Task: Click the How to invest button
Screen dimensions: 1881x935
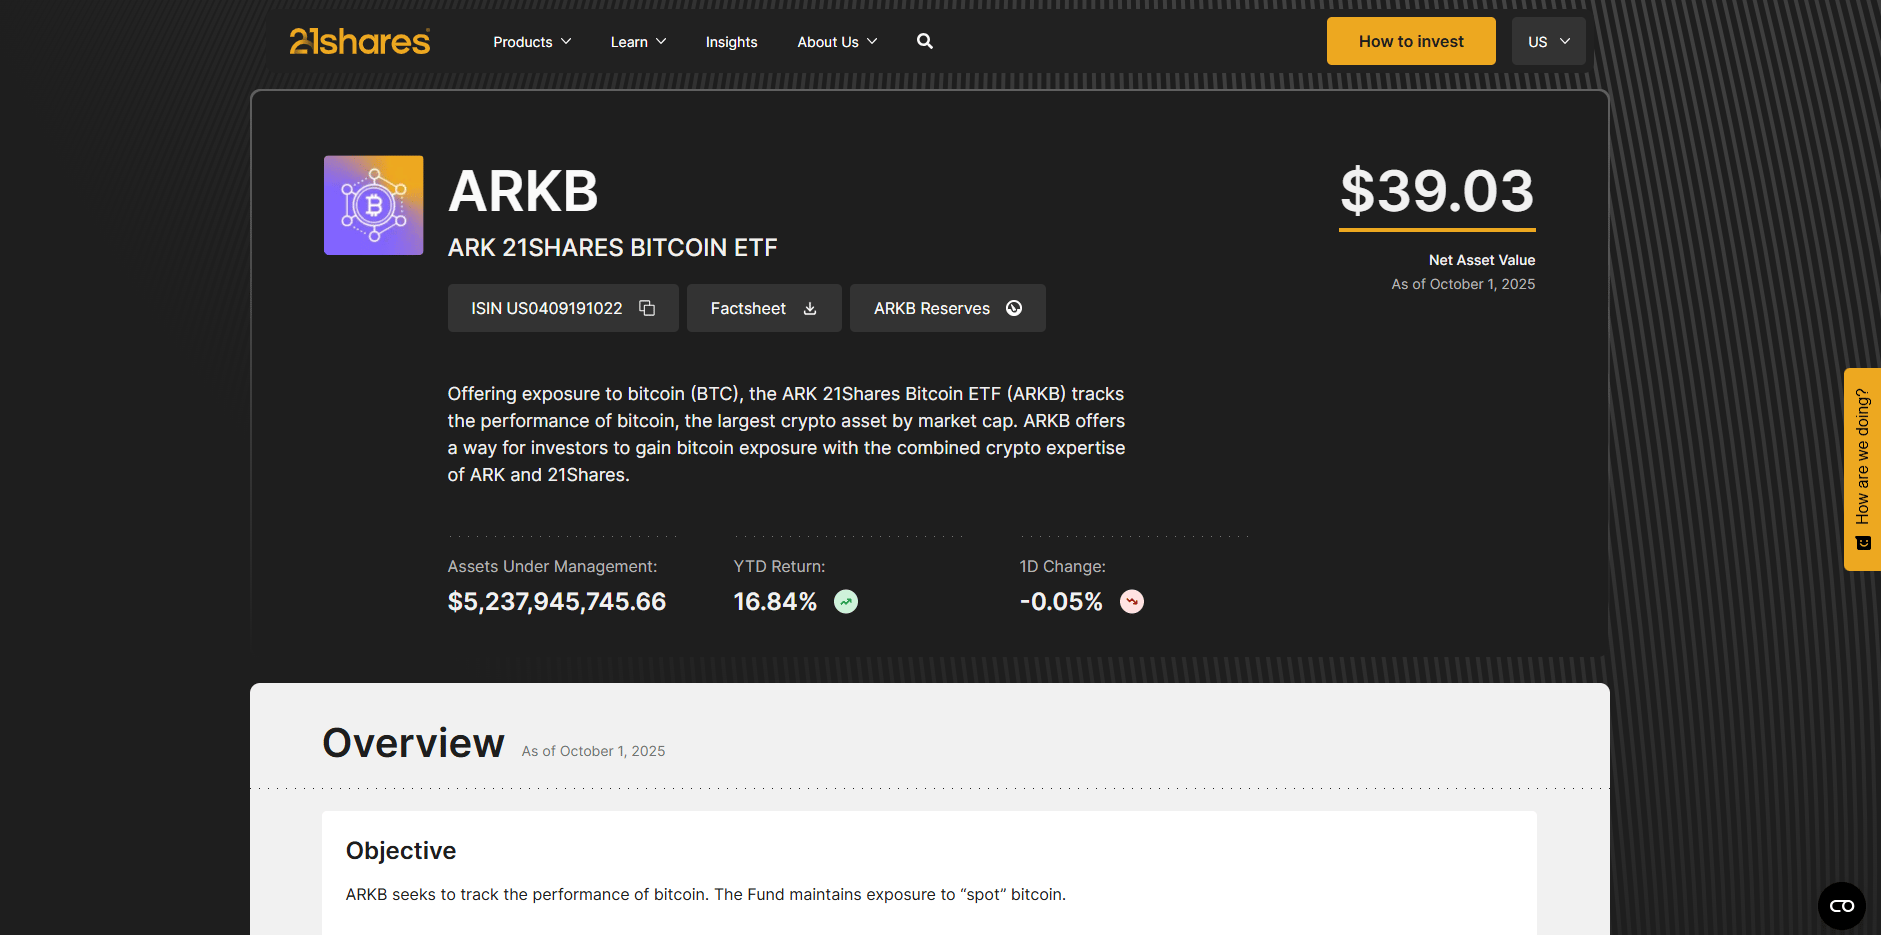Action: tap(1411, 41)
